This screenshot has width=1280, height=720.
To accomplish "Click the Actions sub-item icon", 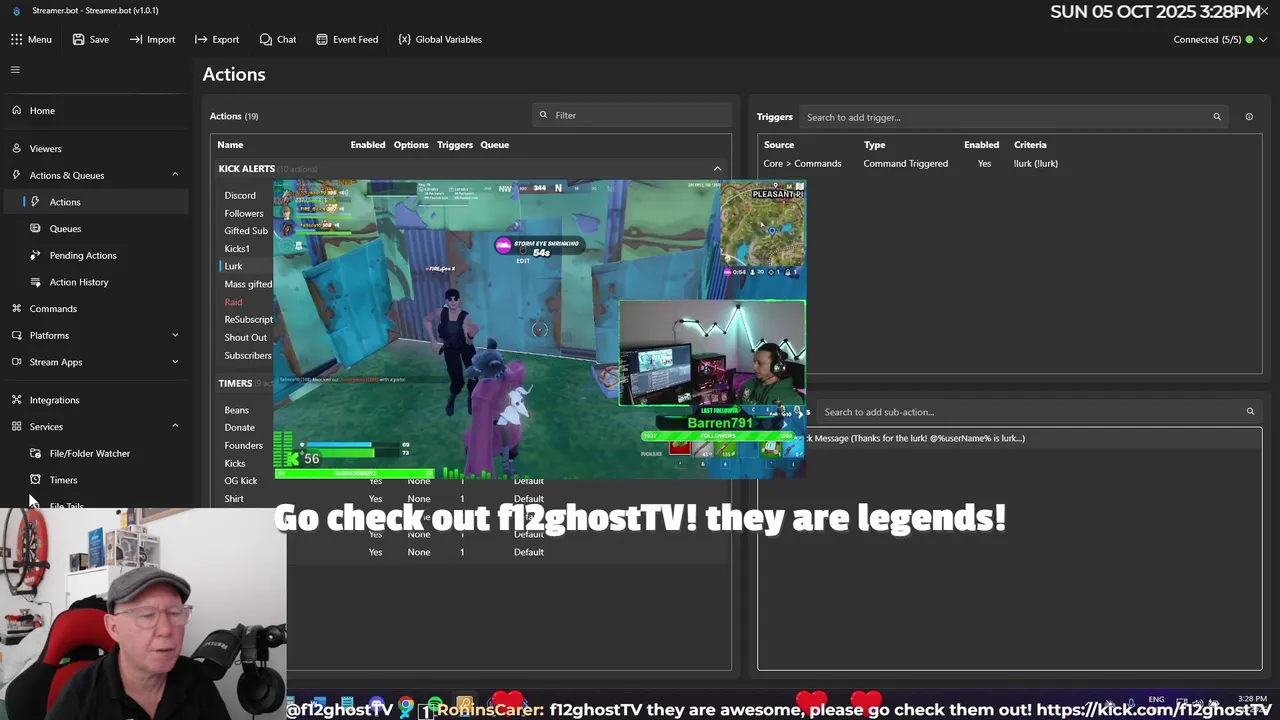I will click(36, 202).
